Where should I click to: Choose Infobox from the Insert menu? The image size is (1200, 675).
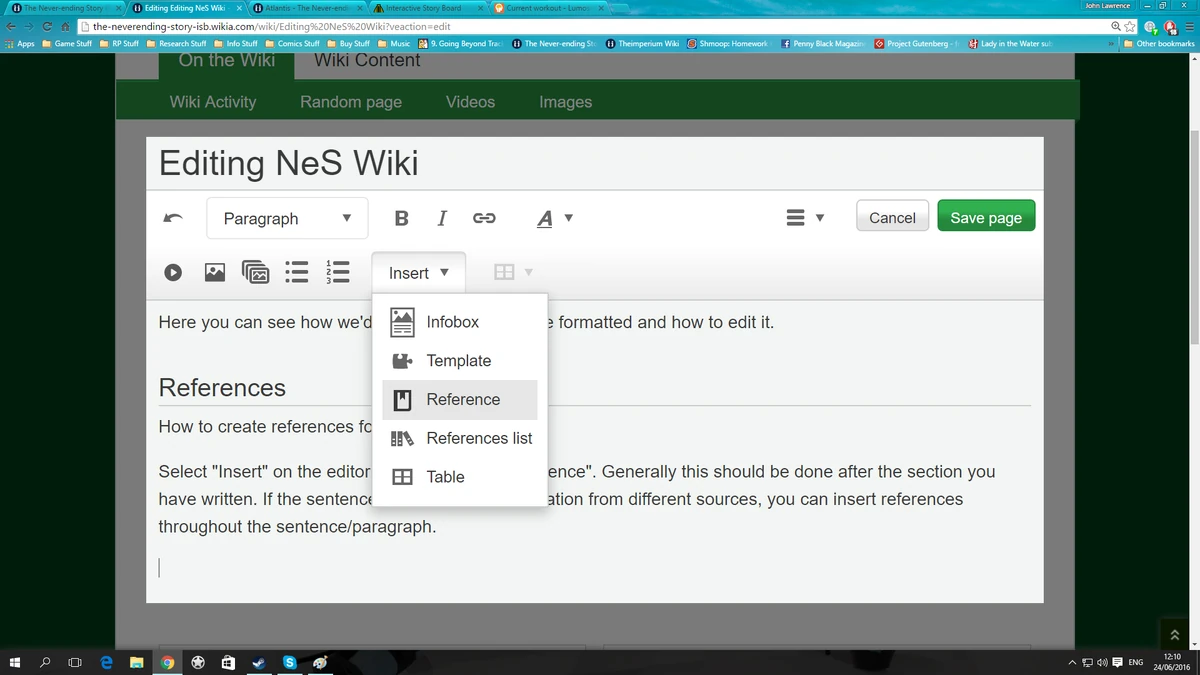(452, 322)
